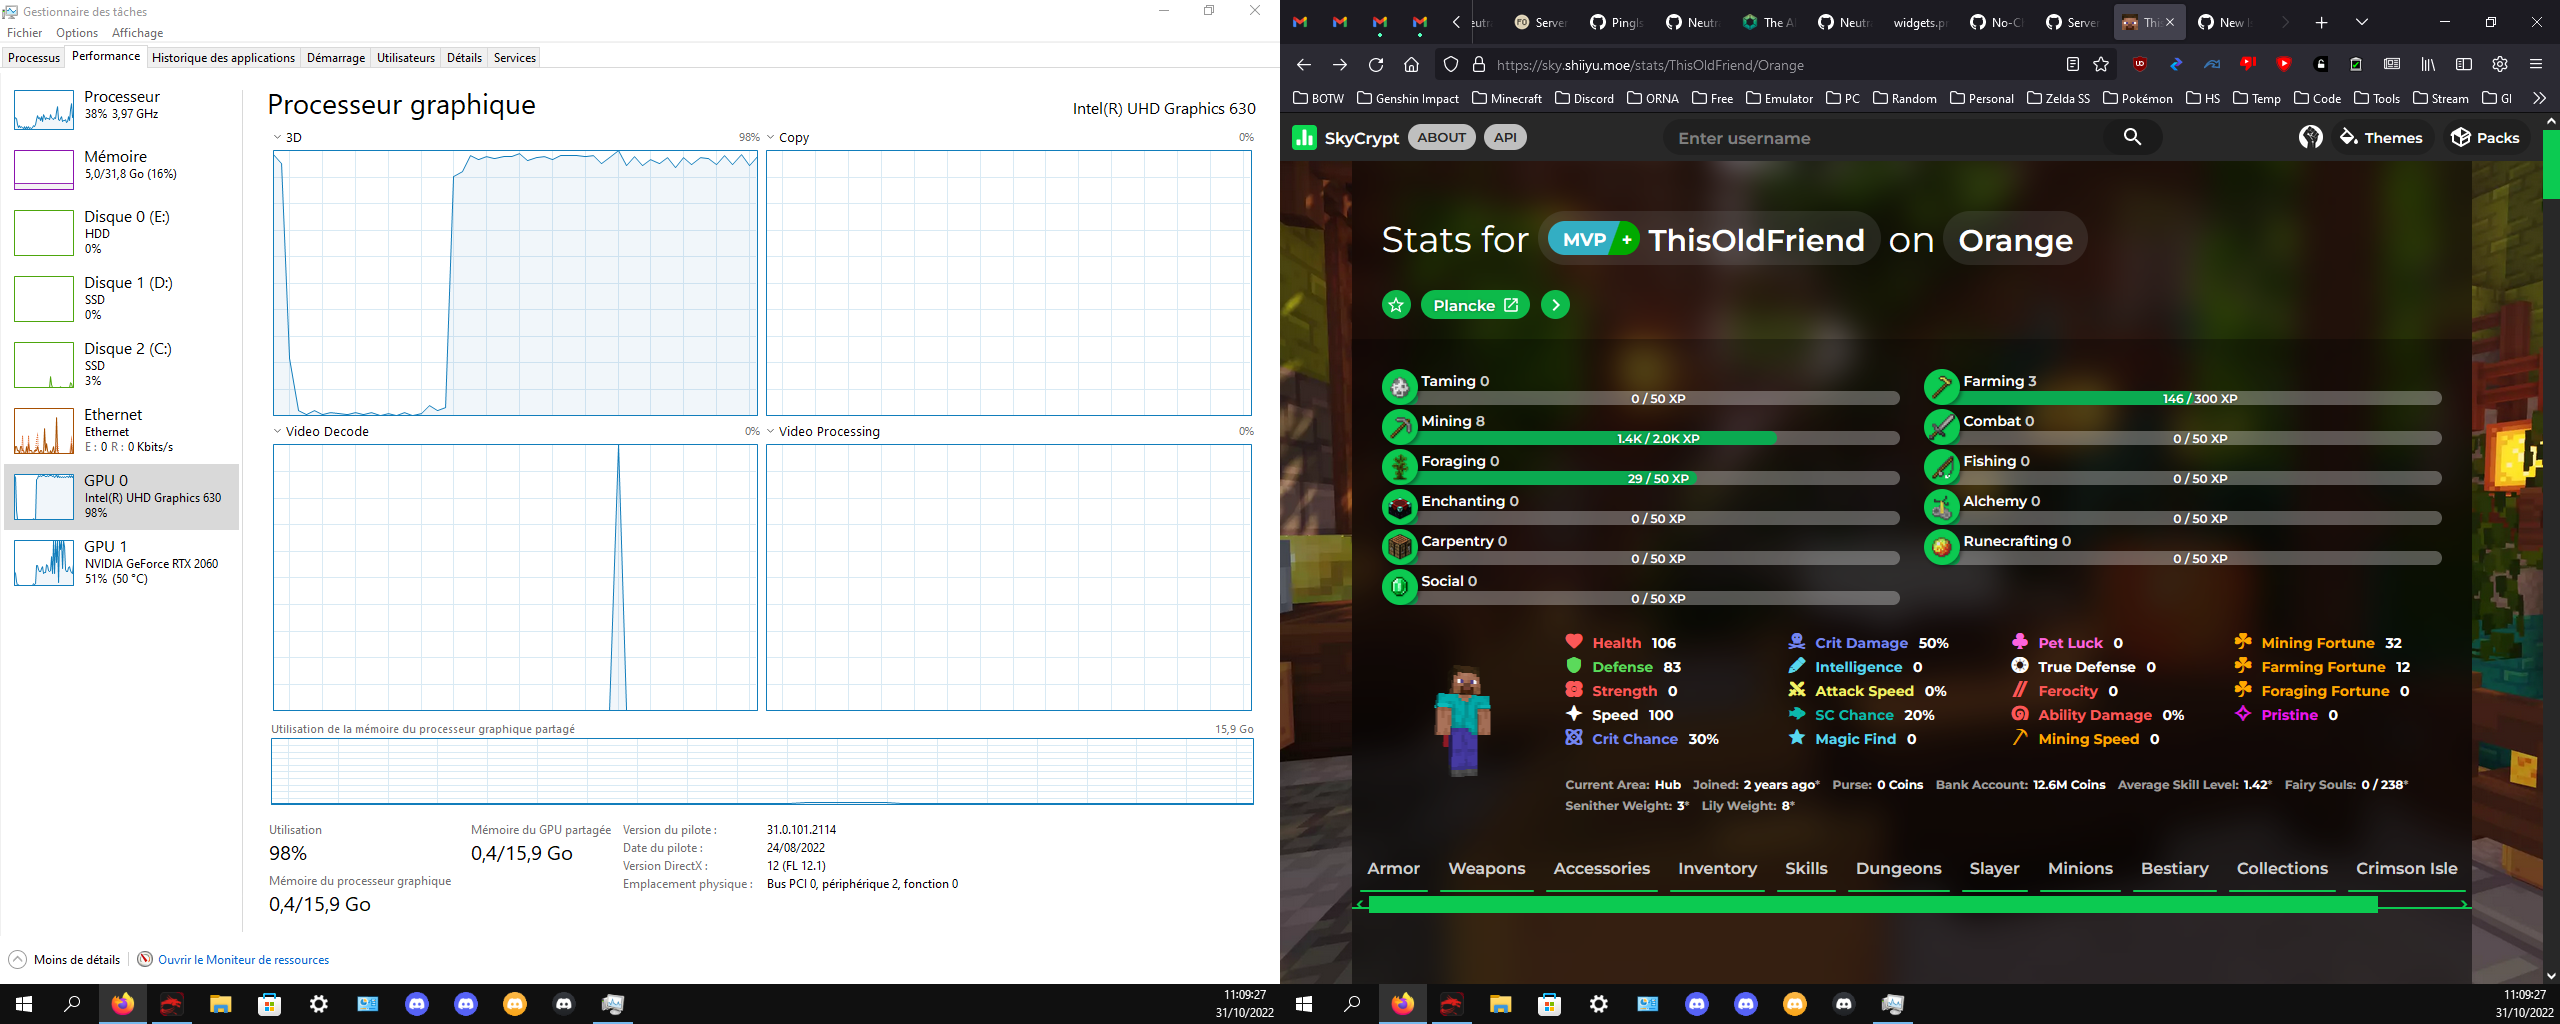Click the favorite star icon beside Plancke
Image resolution: width=2560 pixels, height=1024 pixels.
(1396, 305)
